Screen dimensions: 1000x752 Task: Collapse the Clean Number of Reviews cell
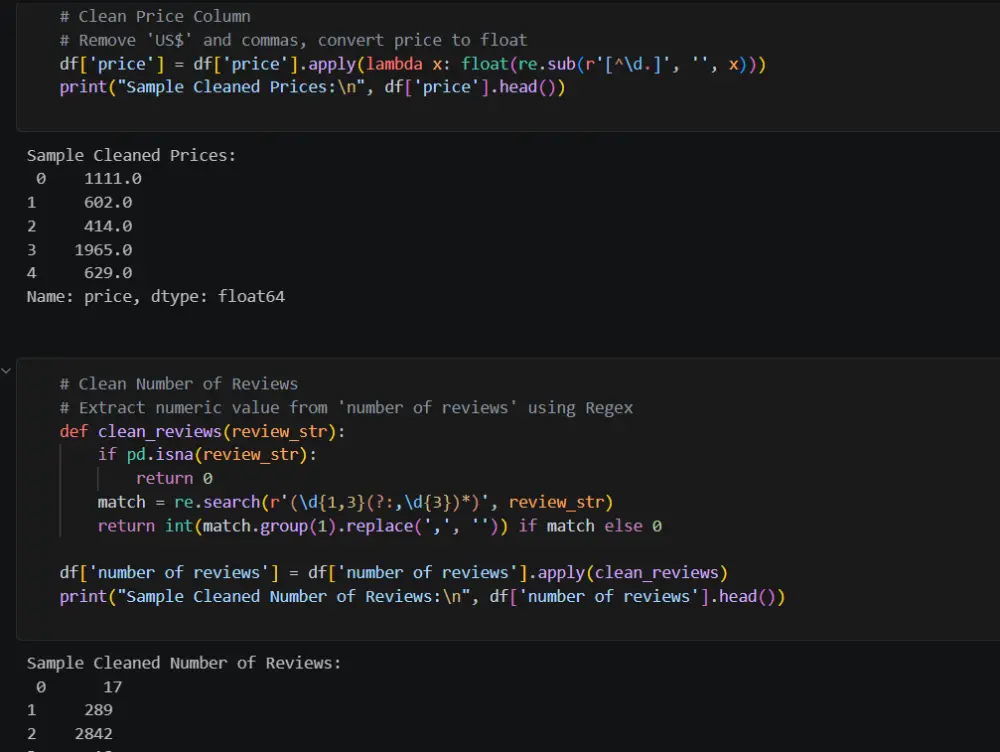click(x=6, y=371)
